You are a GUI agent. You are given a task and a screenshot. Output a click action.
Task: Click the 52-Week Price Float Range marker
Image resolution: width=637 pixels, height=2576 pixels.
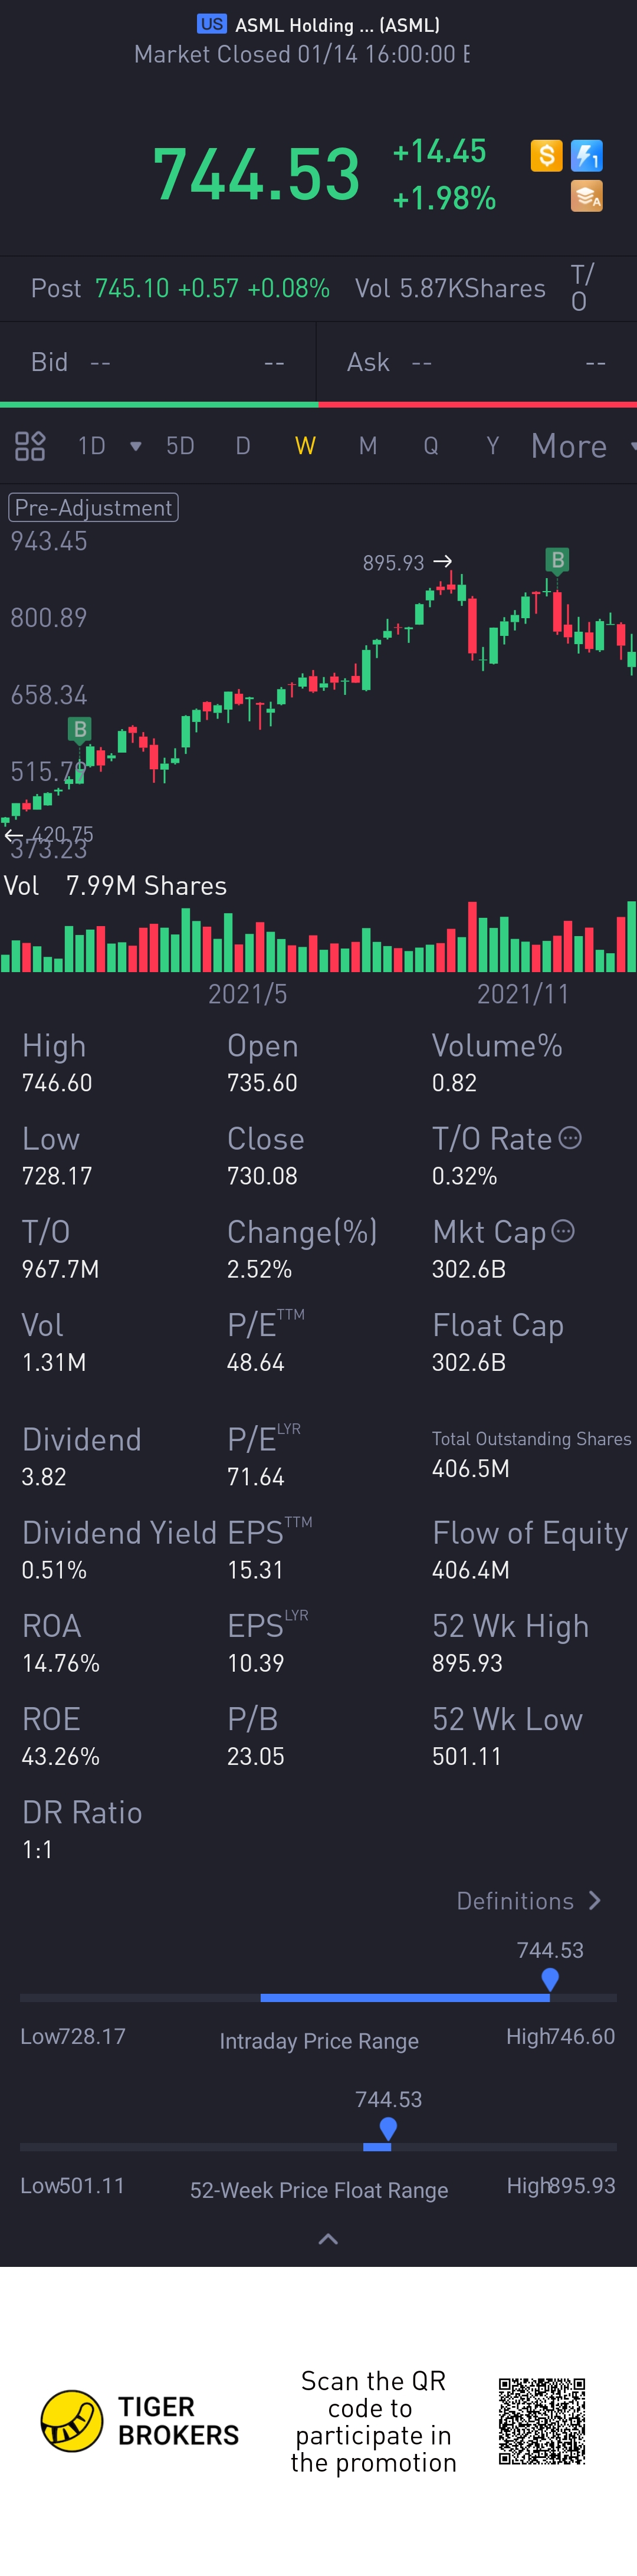click(x=388, y=2129)
